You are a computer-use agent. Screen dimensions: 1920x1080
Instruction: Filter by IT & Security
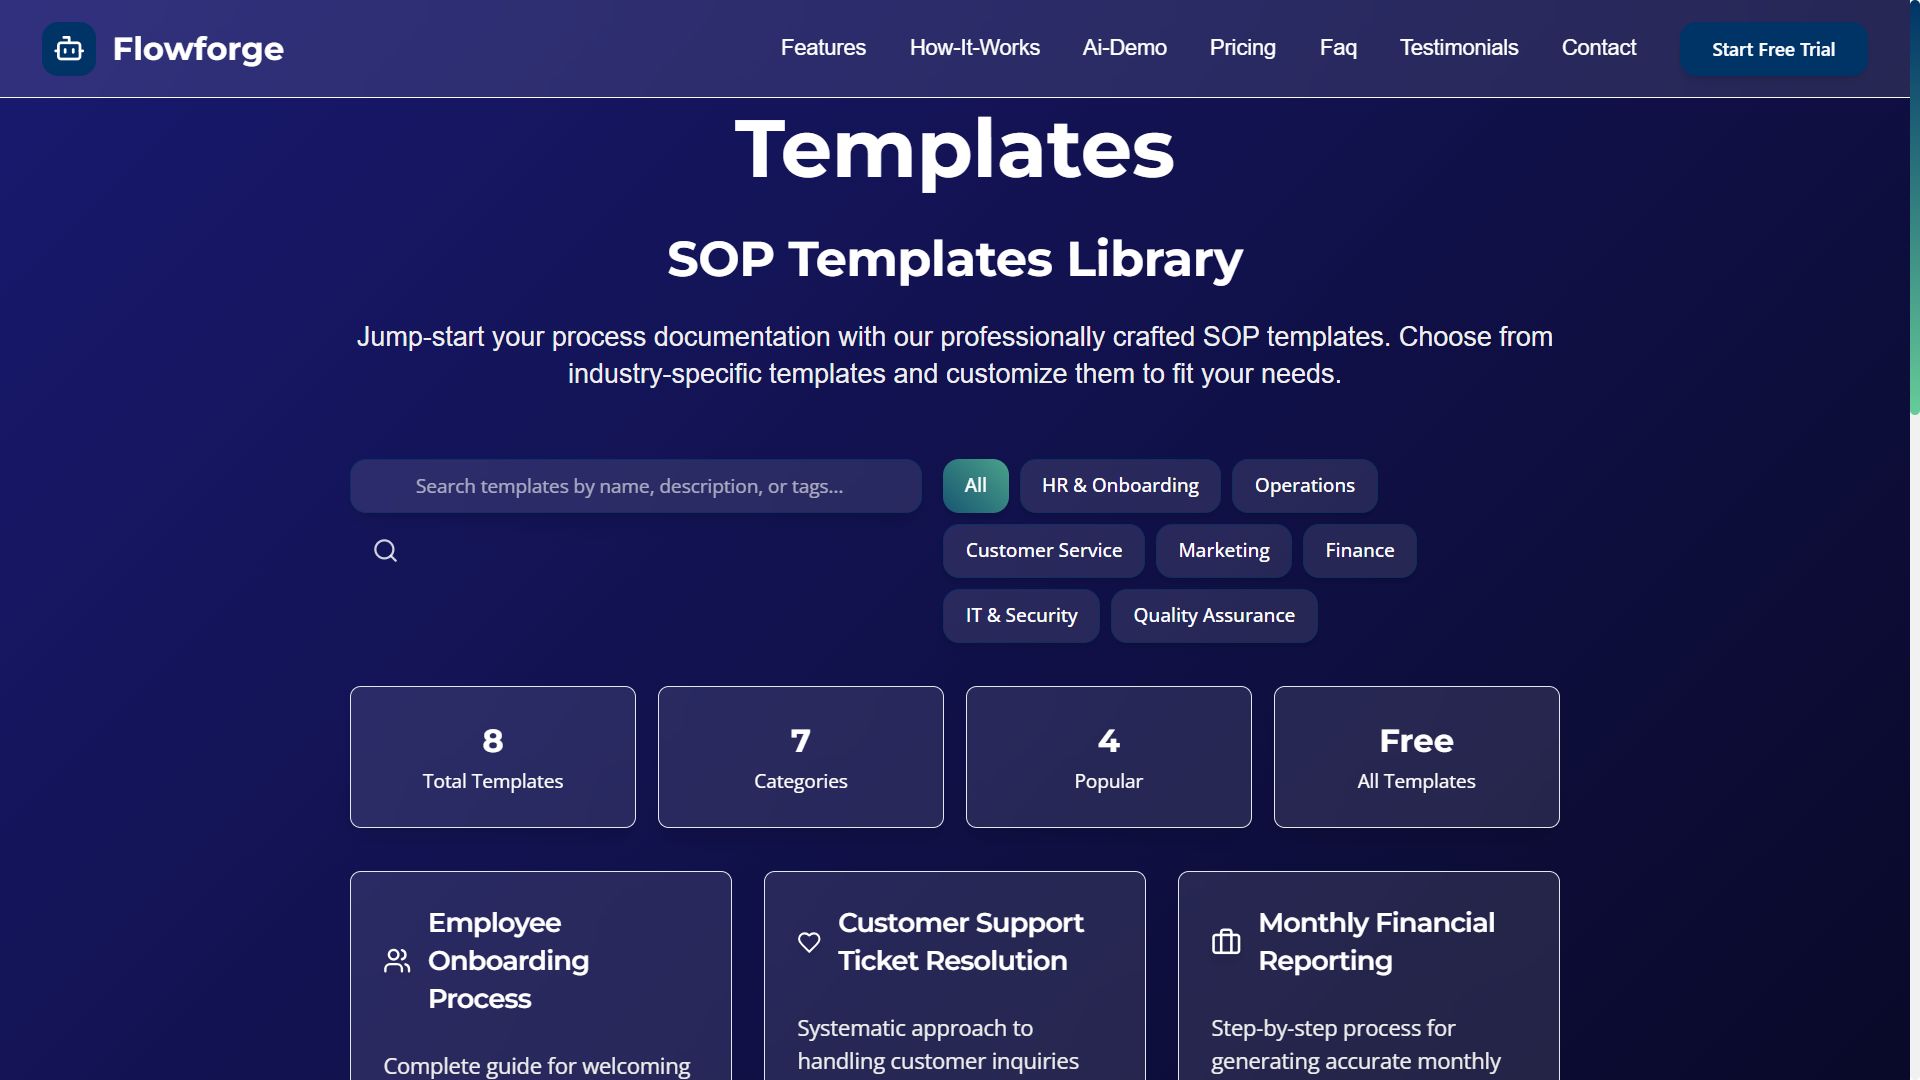point(1021,616)
